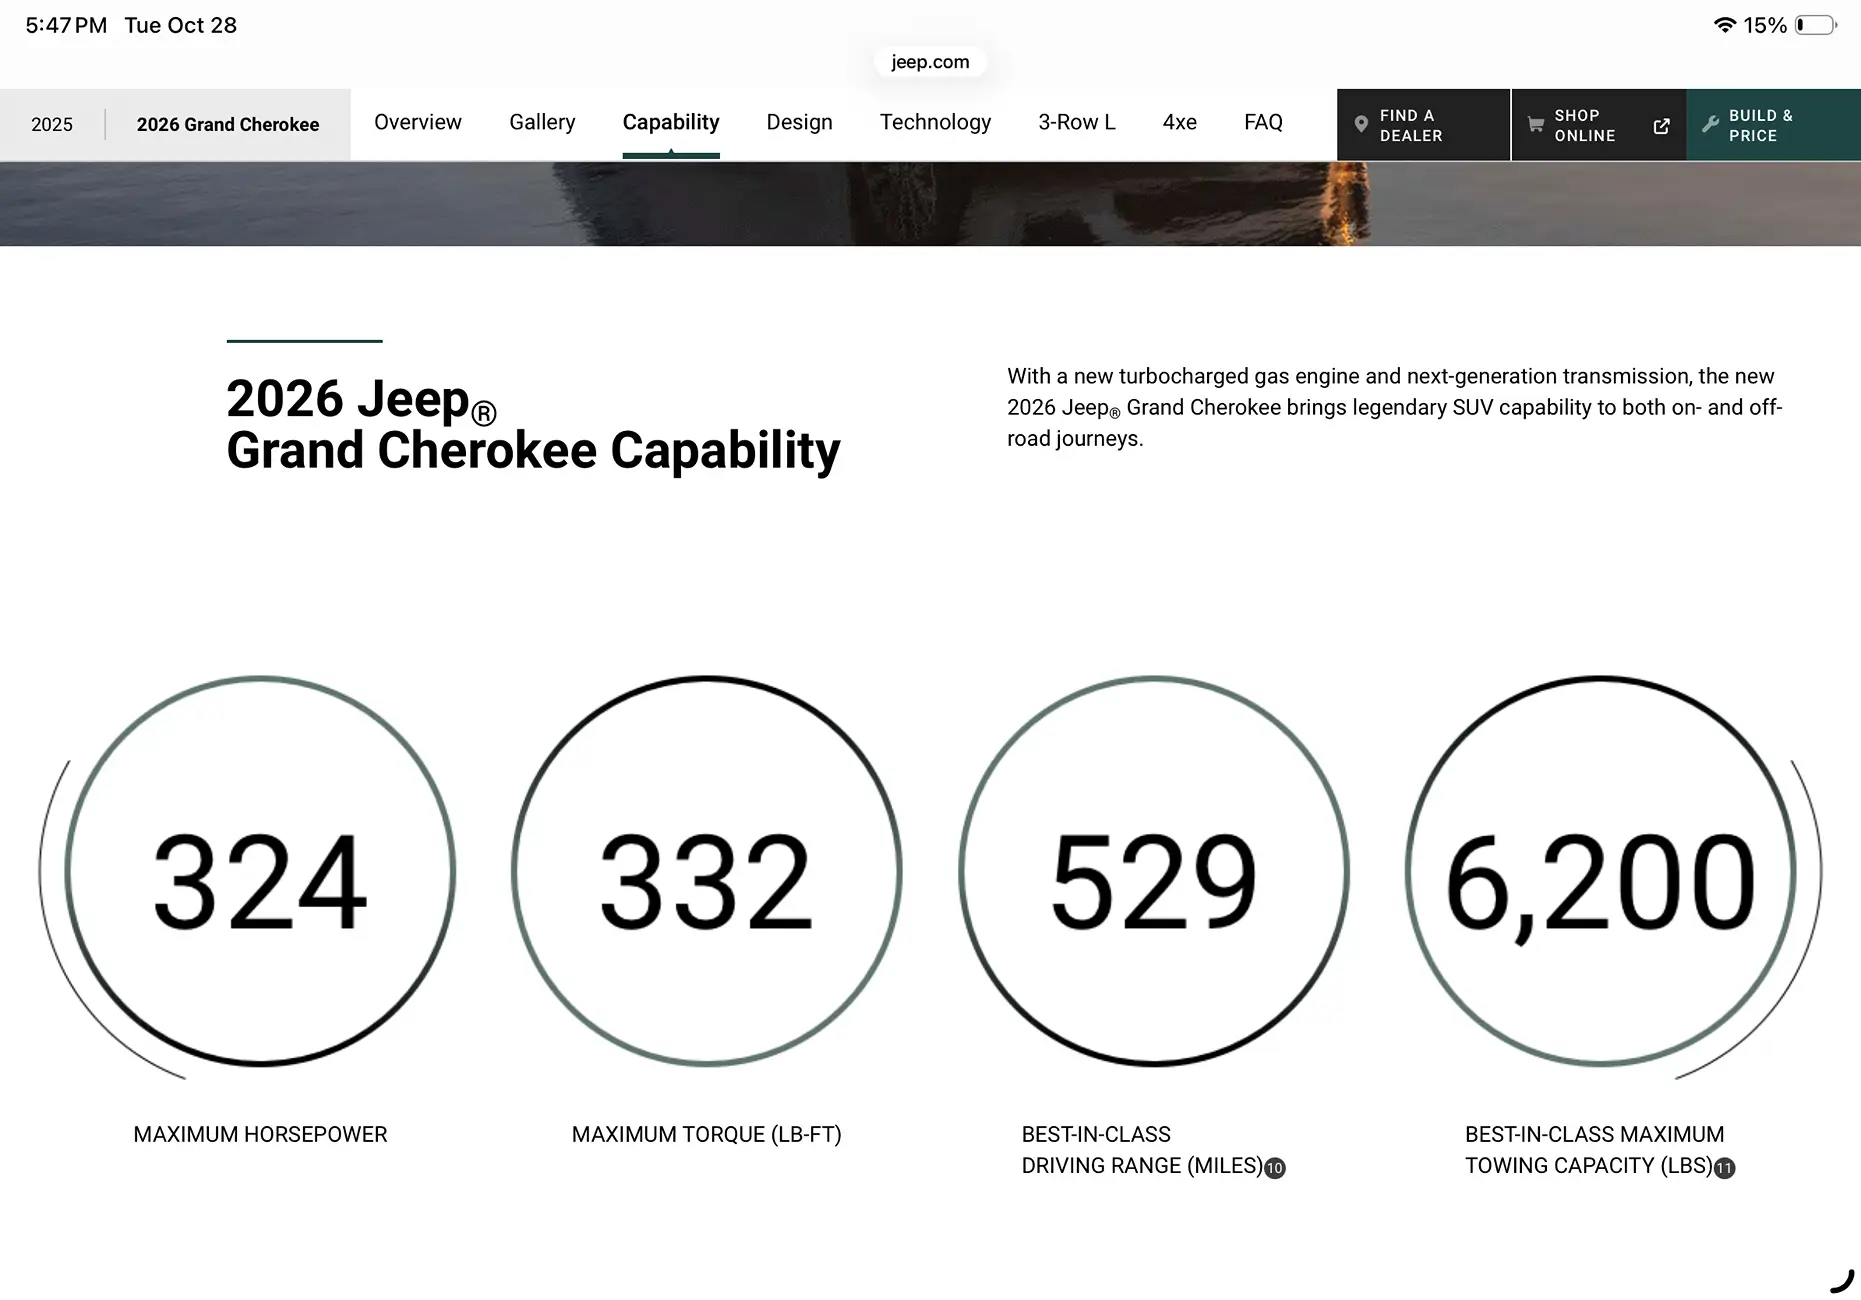The image size is (1861, 1300).
Task: Click the Maximum Torque (LB-FT) label
Action: [707, 1135]
